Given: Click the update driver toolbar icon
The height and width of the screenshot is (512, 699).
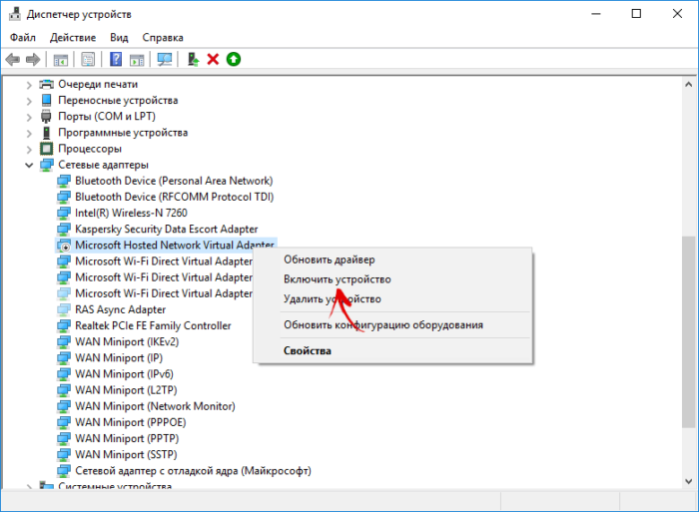Looking at the screenshot, I should click(x=193, y=59).
